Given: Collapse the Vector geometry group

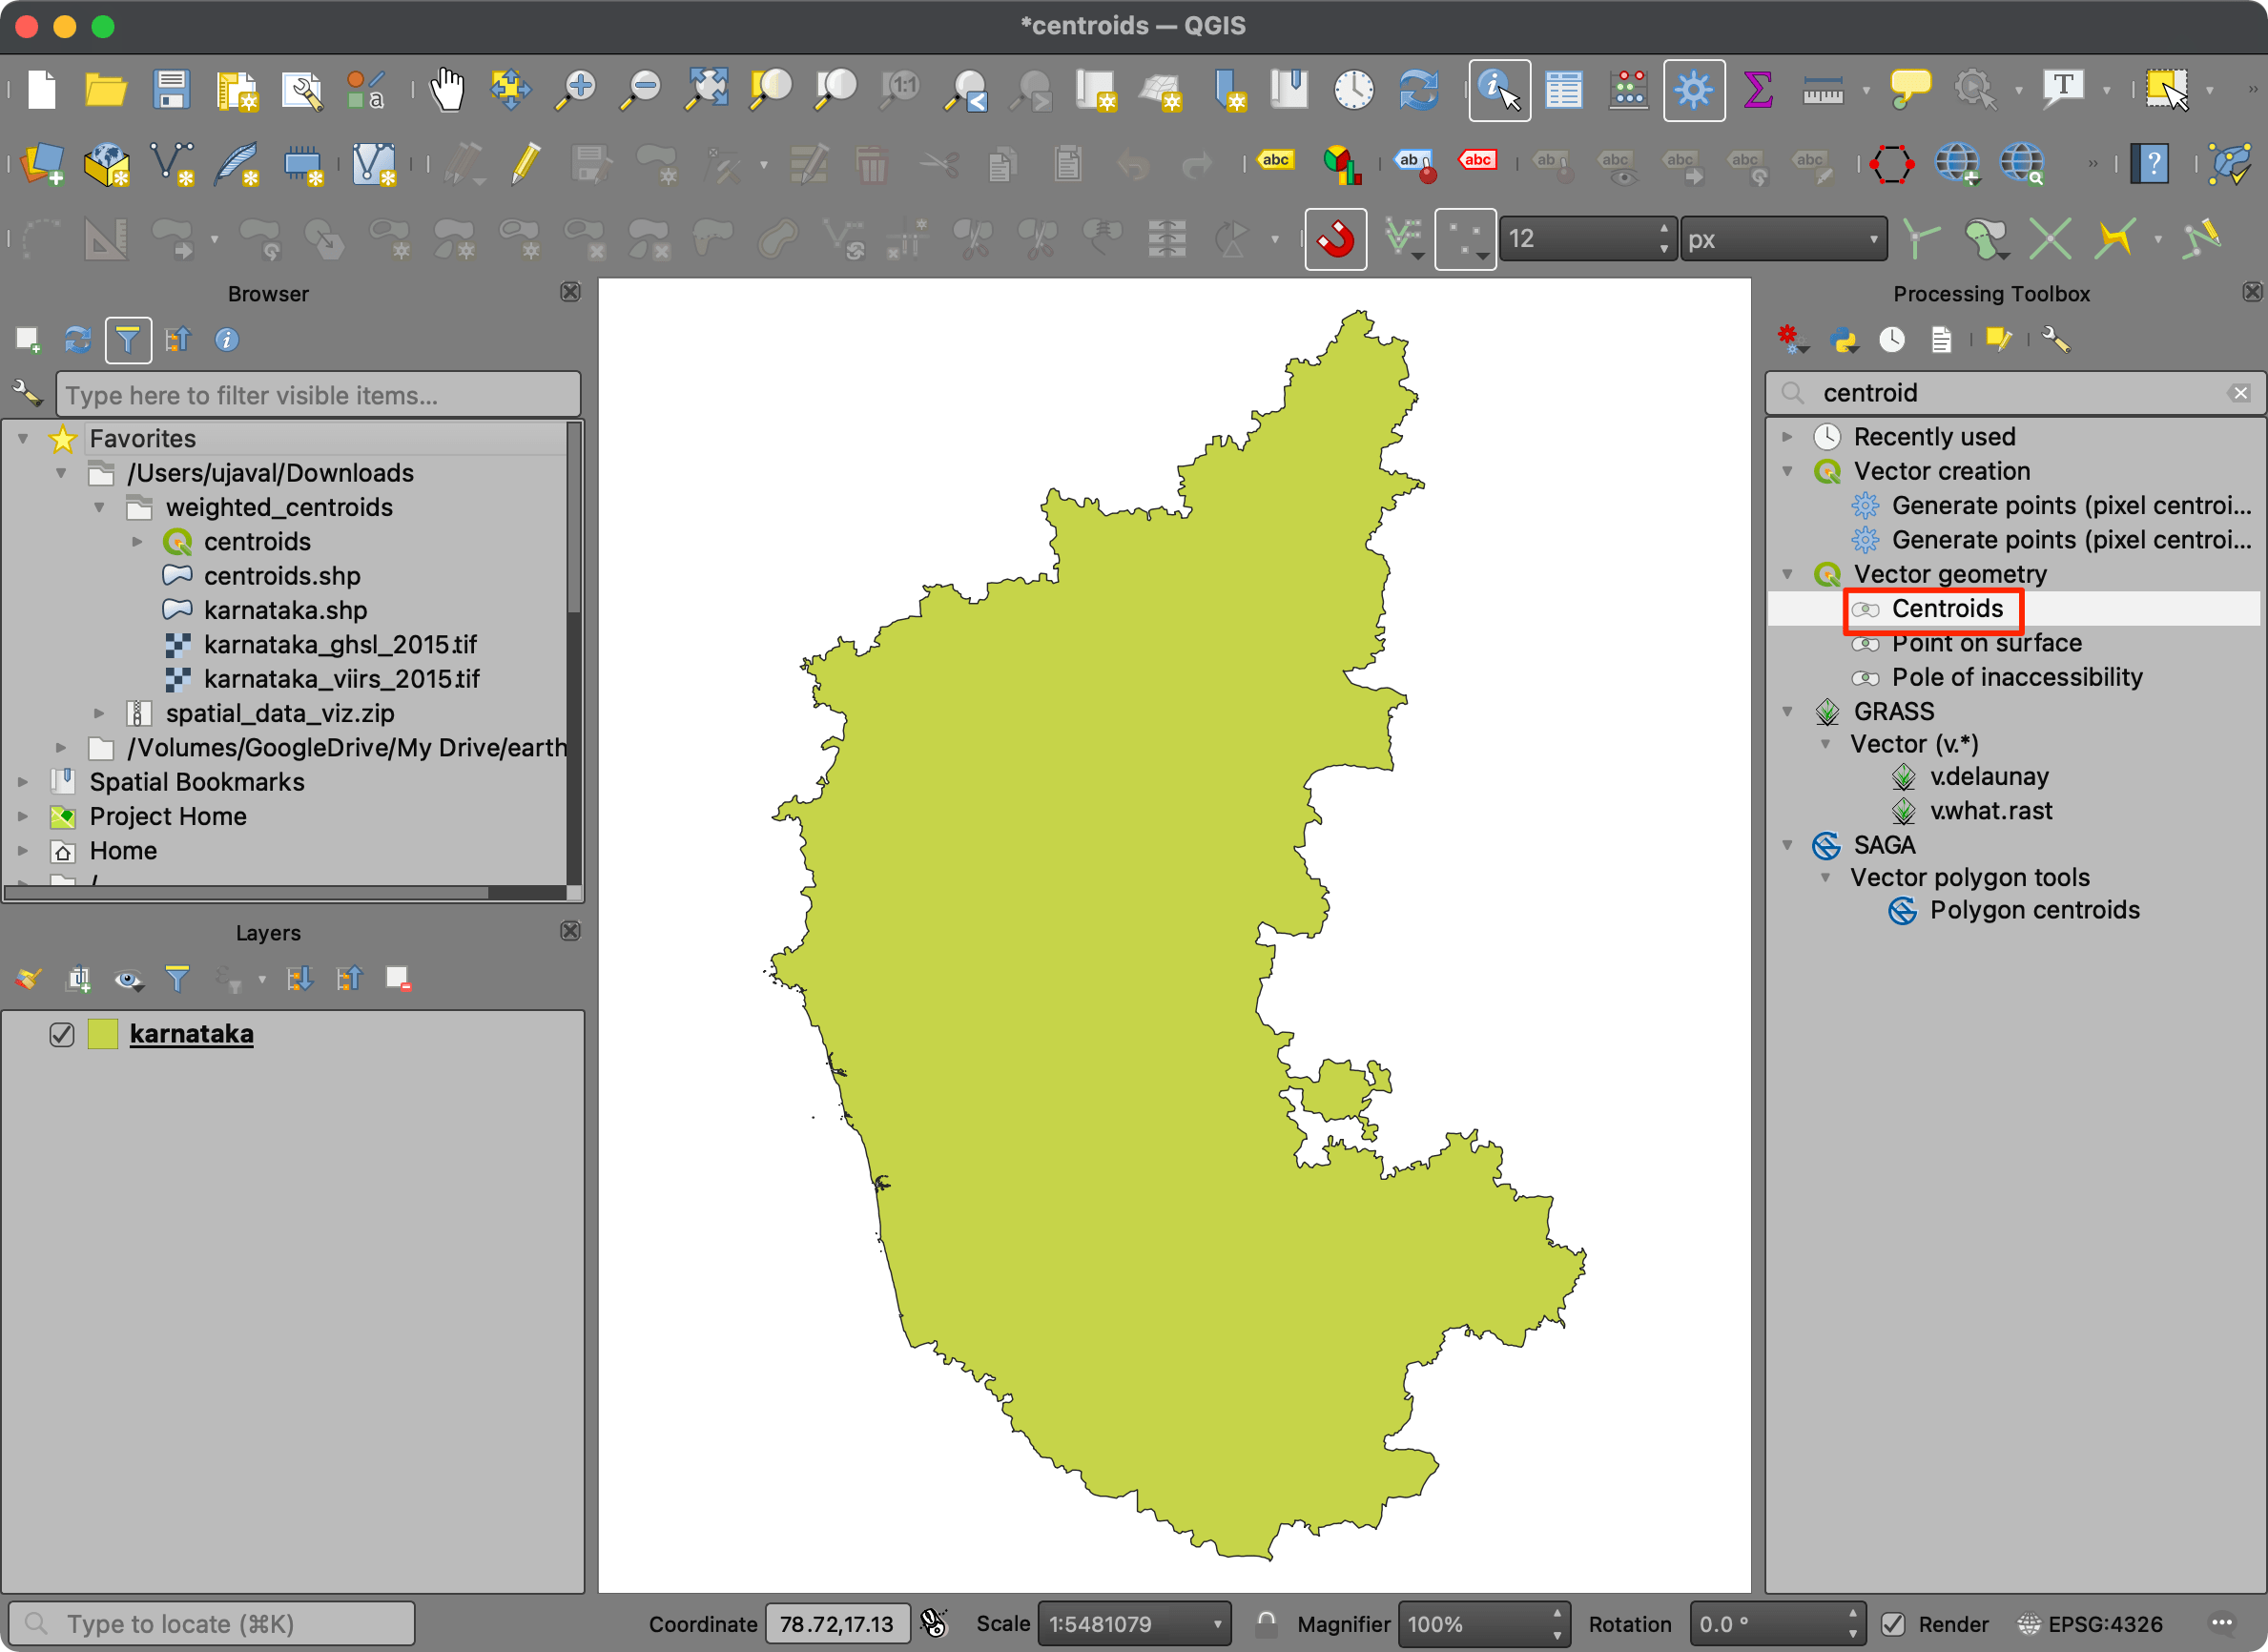Looking at the screenshot, I should pyautogui.click(x=1787, y=574).
